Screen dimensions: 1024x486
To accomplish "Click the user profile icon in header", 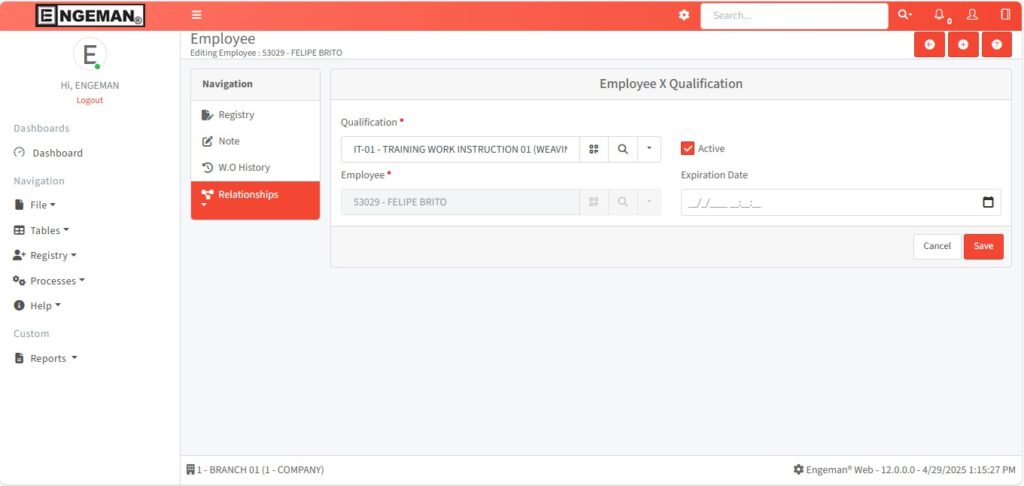I will pyautogui.click(x=972, y=15).
